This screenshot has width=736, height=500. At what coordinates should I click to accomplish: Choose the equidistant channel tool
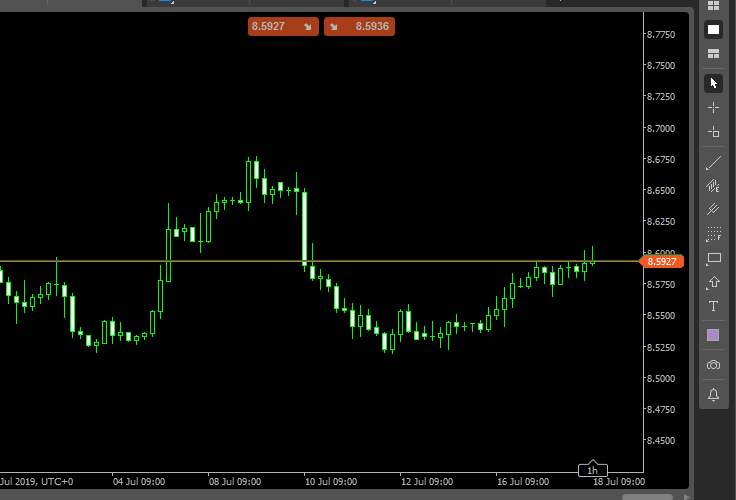click(x=713, y=186)
